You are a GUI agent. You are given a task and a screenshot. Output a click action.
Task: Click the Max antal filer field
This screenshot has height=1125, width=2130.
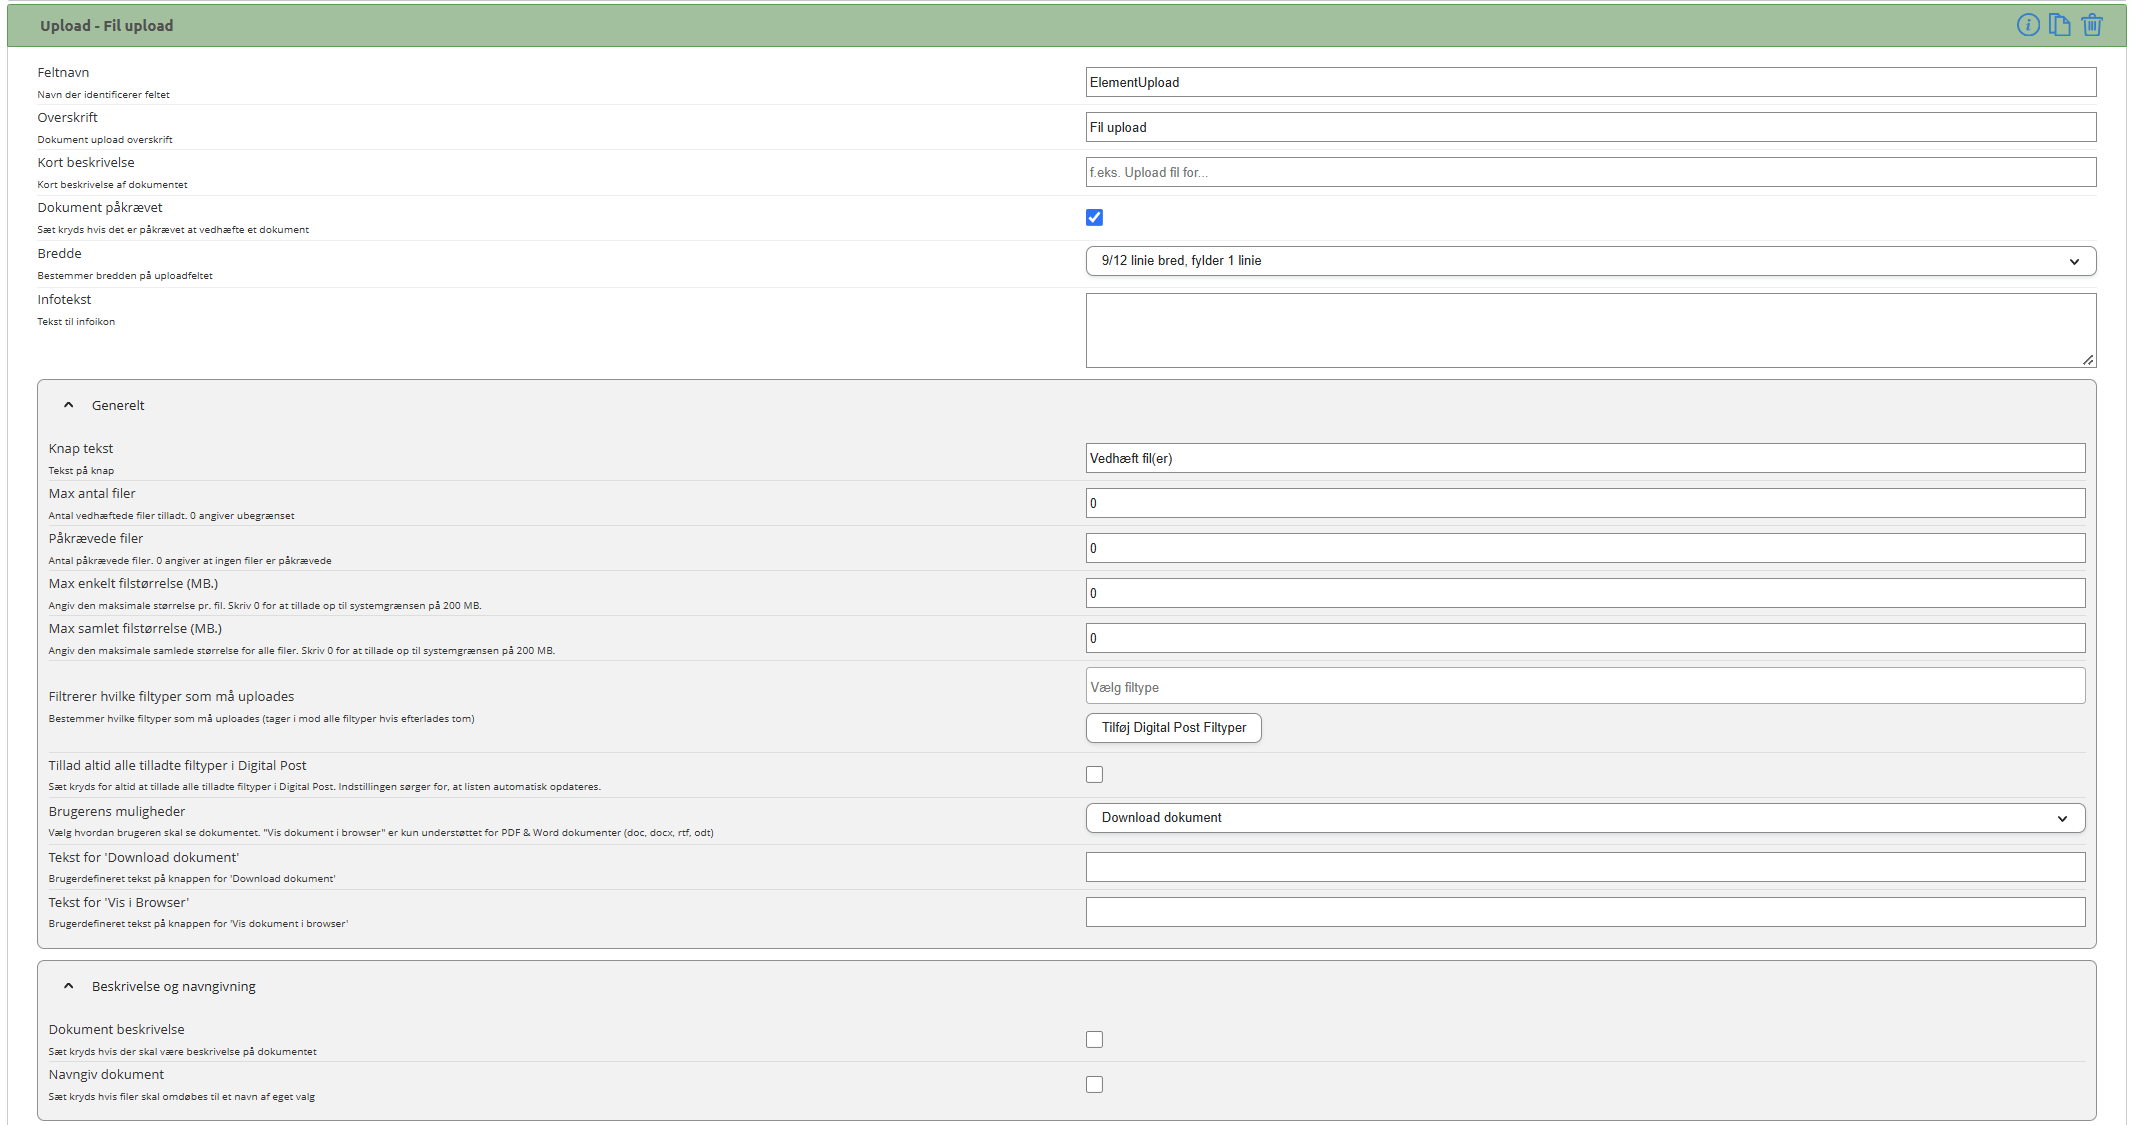(x=1585, y=503)
